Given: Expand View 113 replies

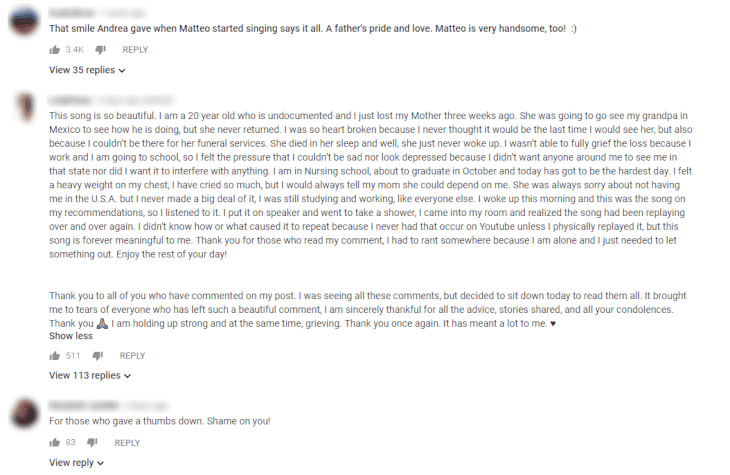Looking at the screenshot, I should (90, 375).
